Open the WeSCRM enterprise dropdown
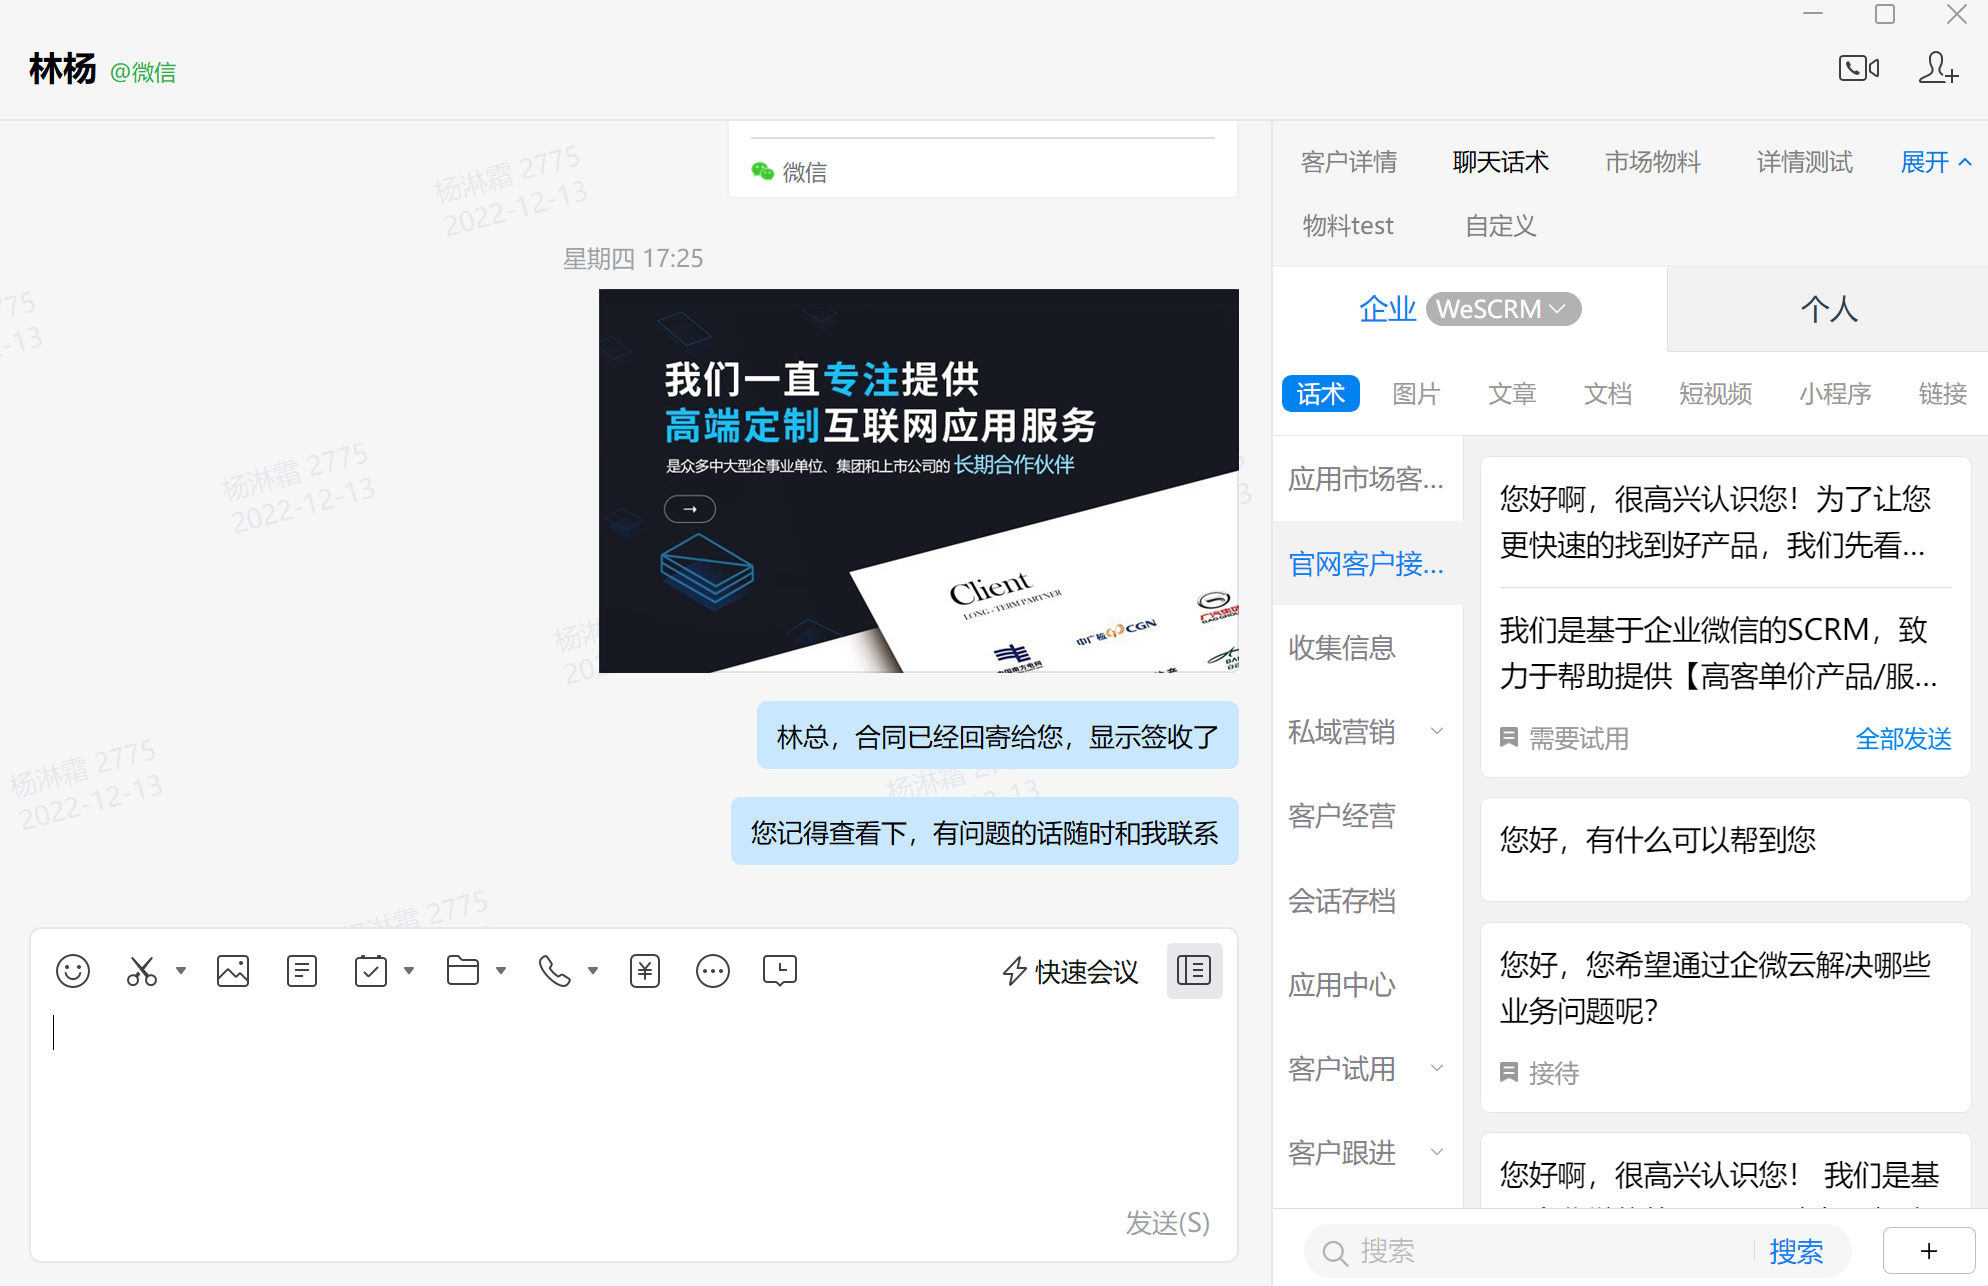The image size is (1988, 1286). coord(1503,309)
